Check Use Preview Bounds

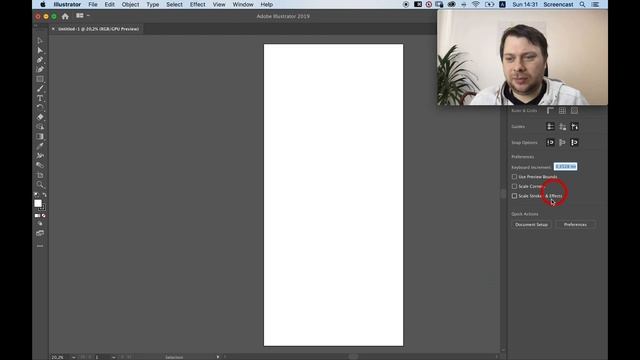point(514,177)
